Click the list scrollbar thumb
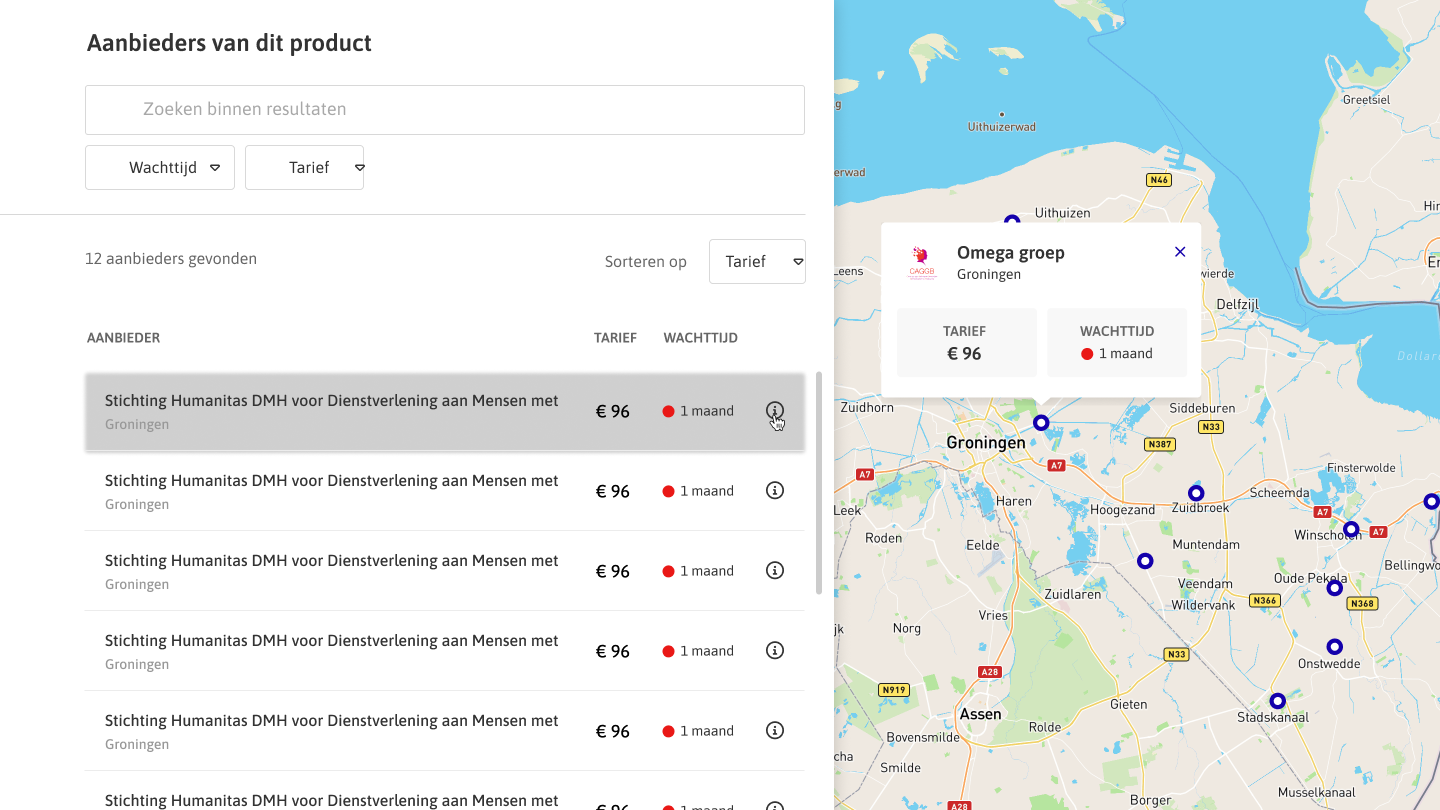The width and height of the screenshot is (1440, 810). click(x=819, y=483)
